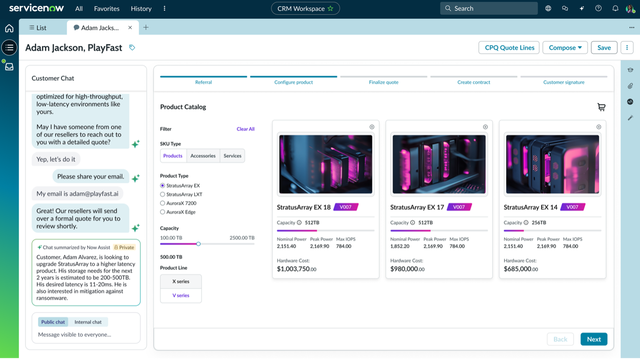Open the History menu
This screenshot has width=640, height=360.
[x=141, y=8]
